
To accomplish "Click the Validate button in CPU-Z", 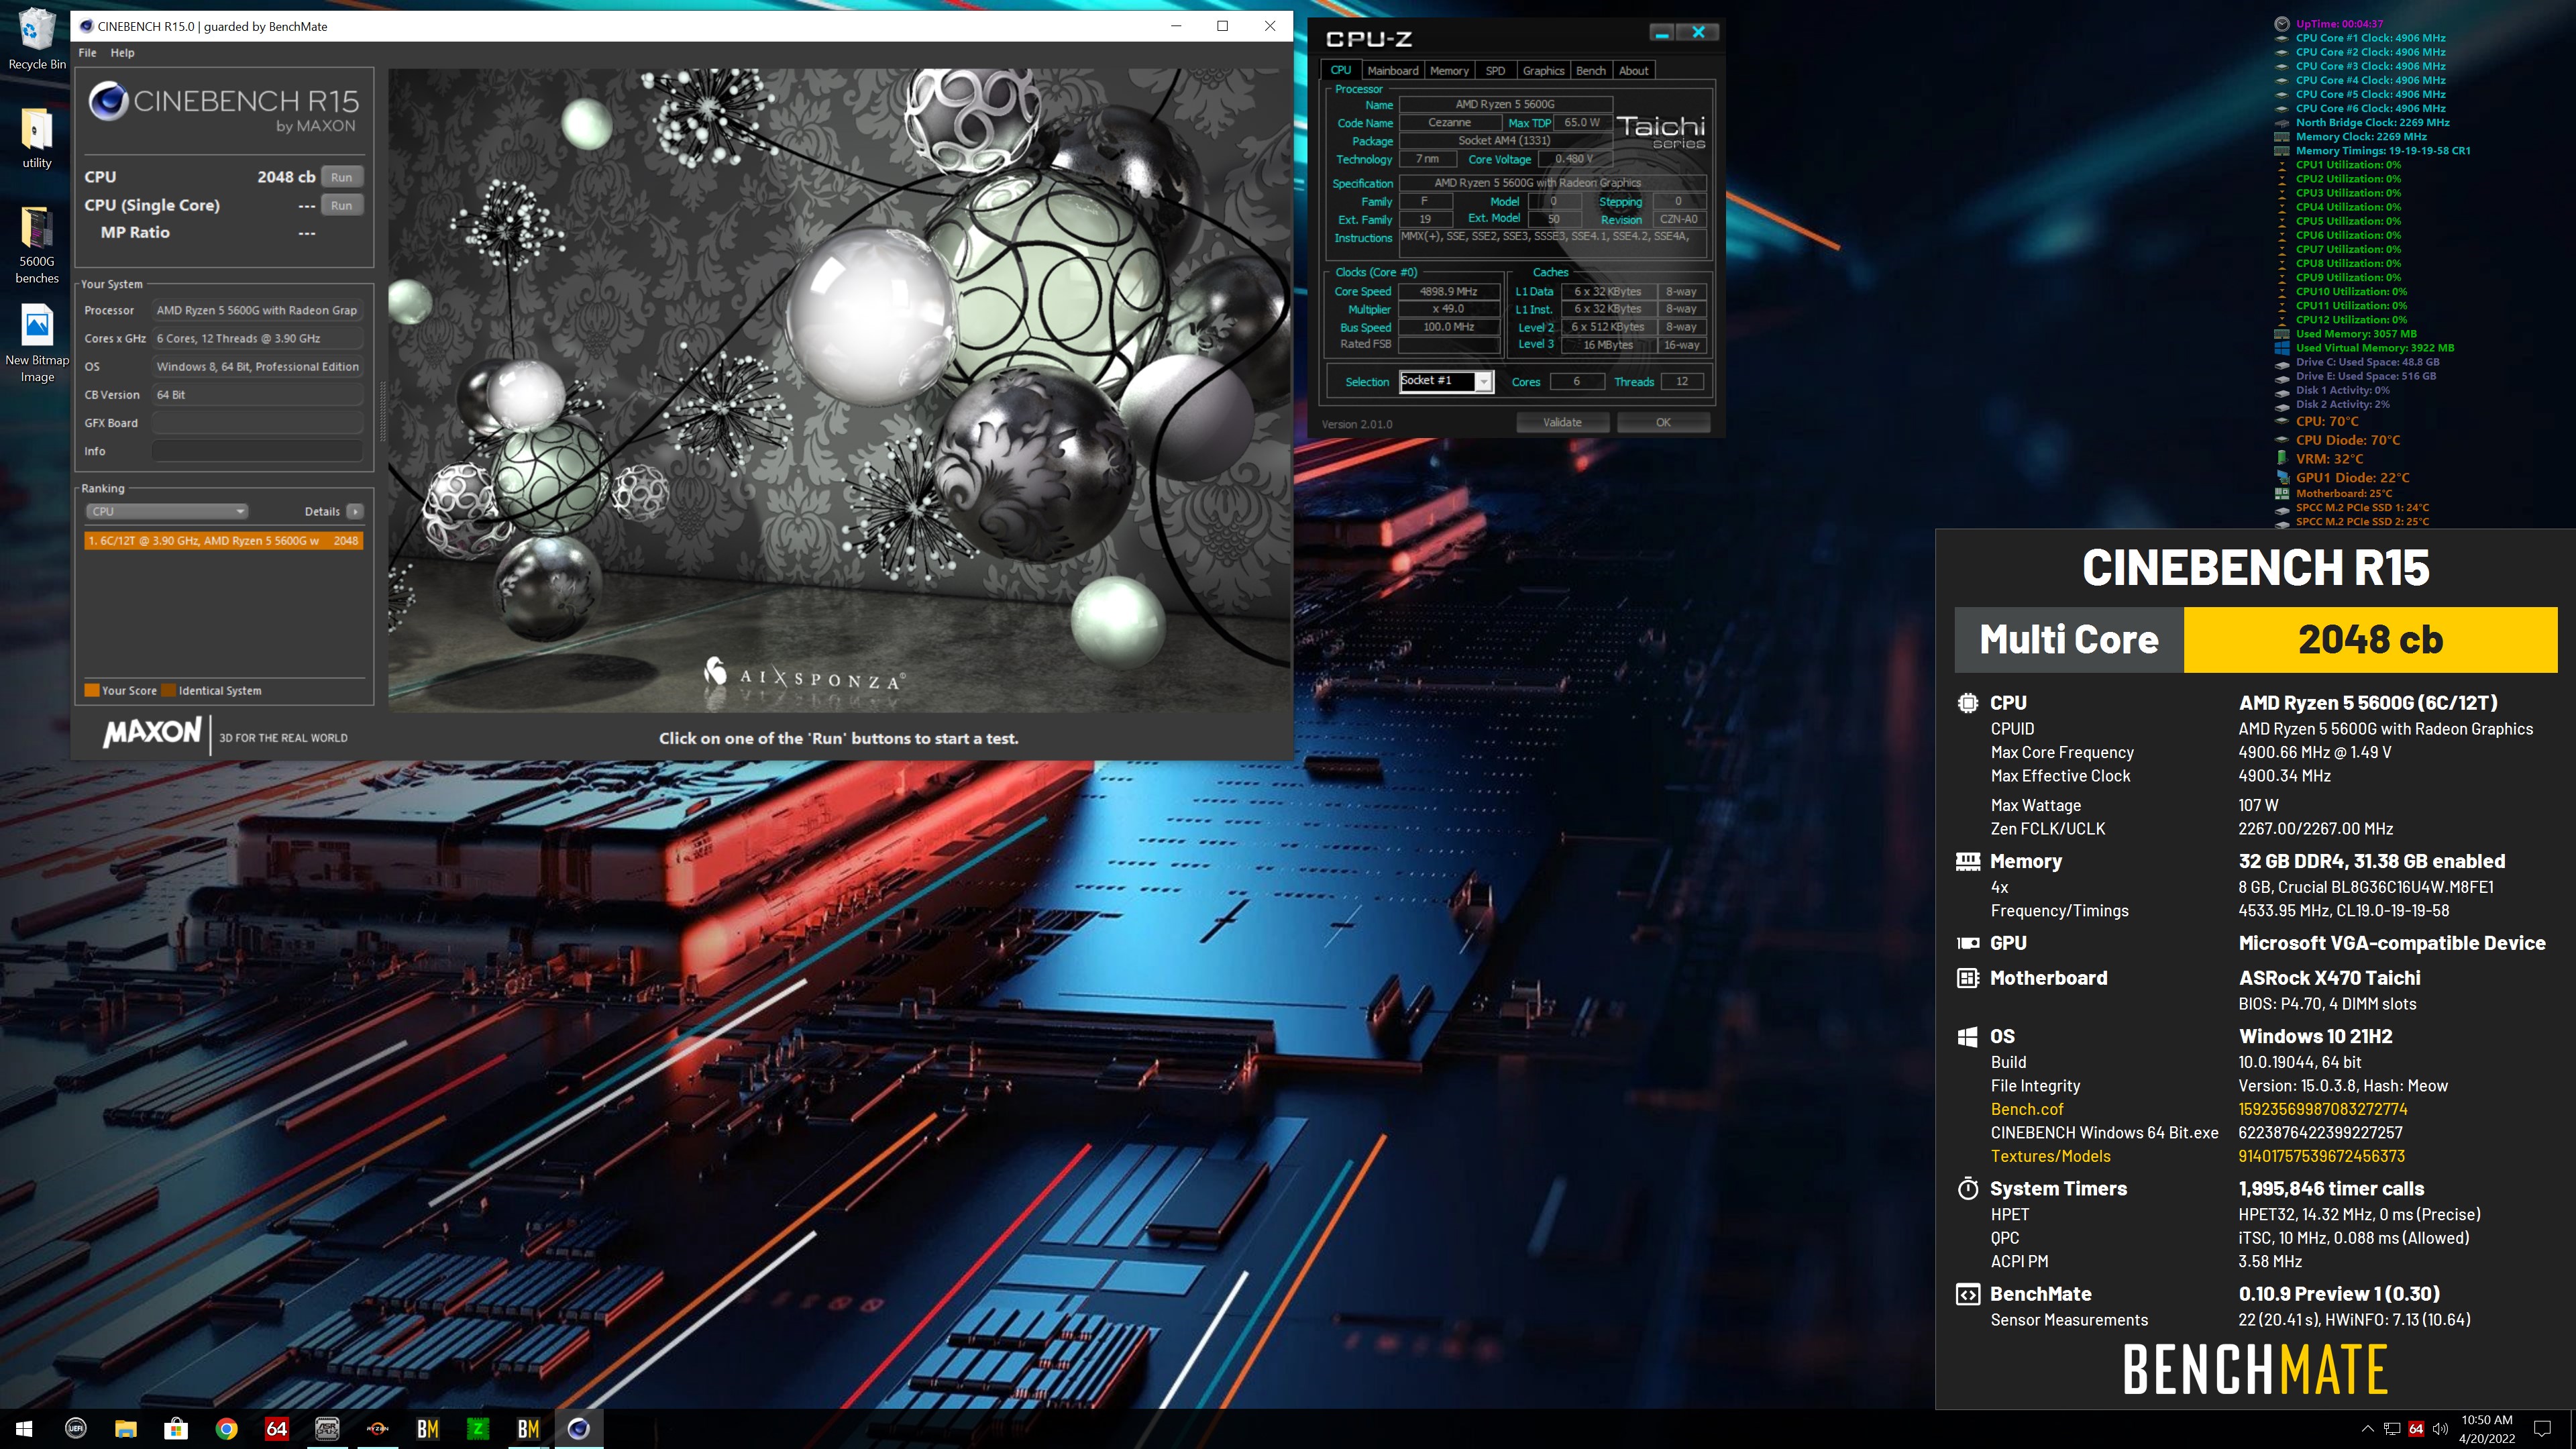I will 1562,423.
